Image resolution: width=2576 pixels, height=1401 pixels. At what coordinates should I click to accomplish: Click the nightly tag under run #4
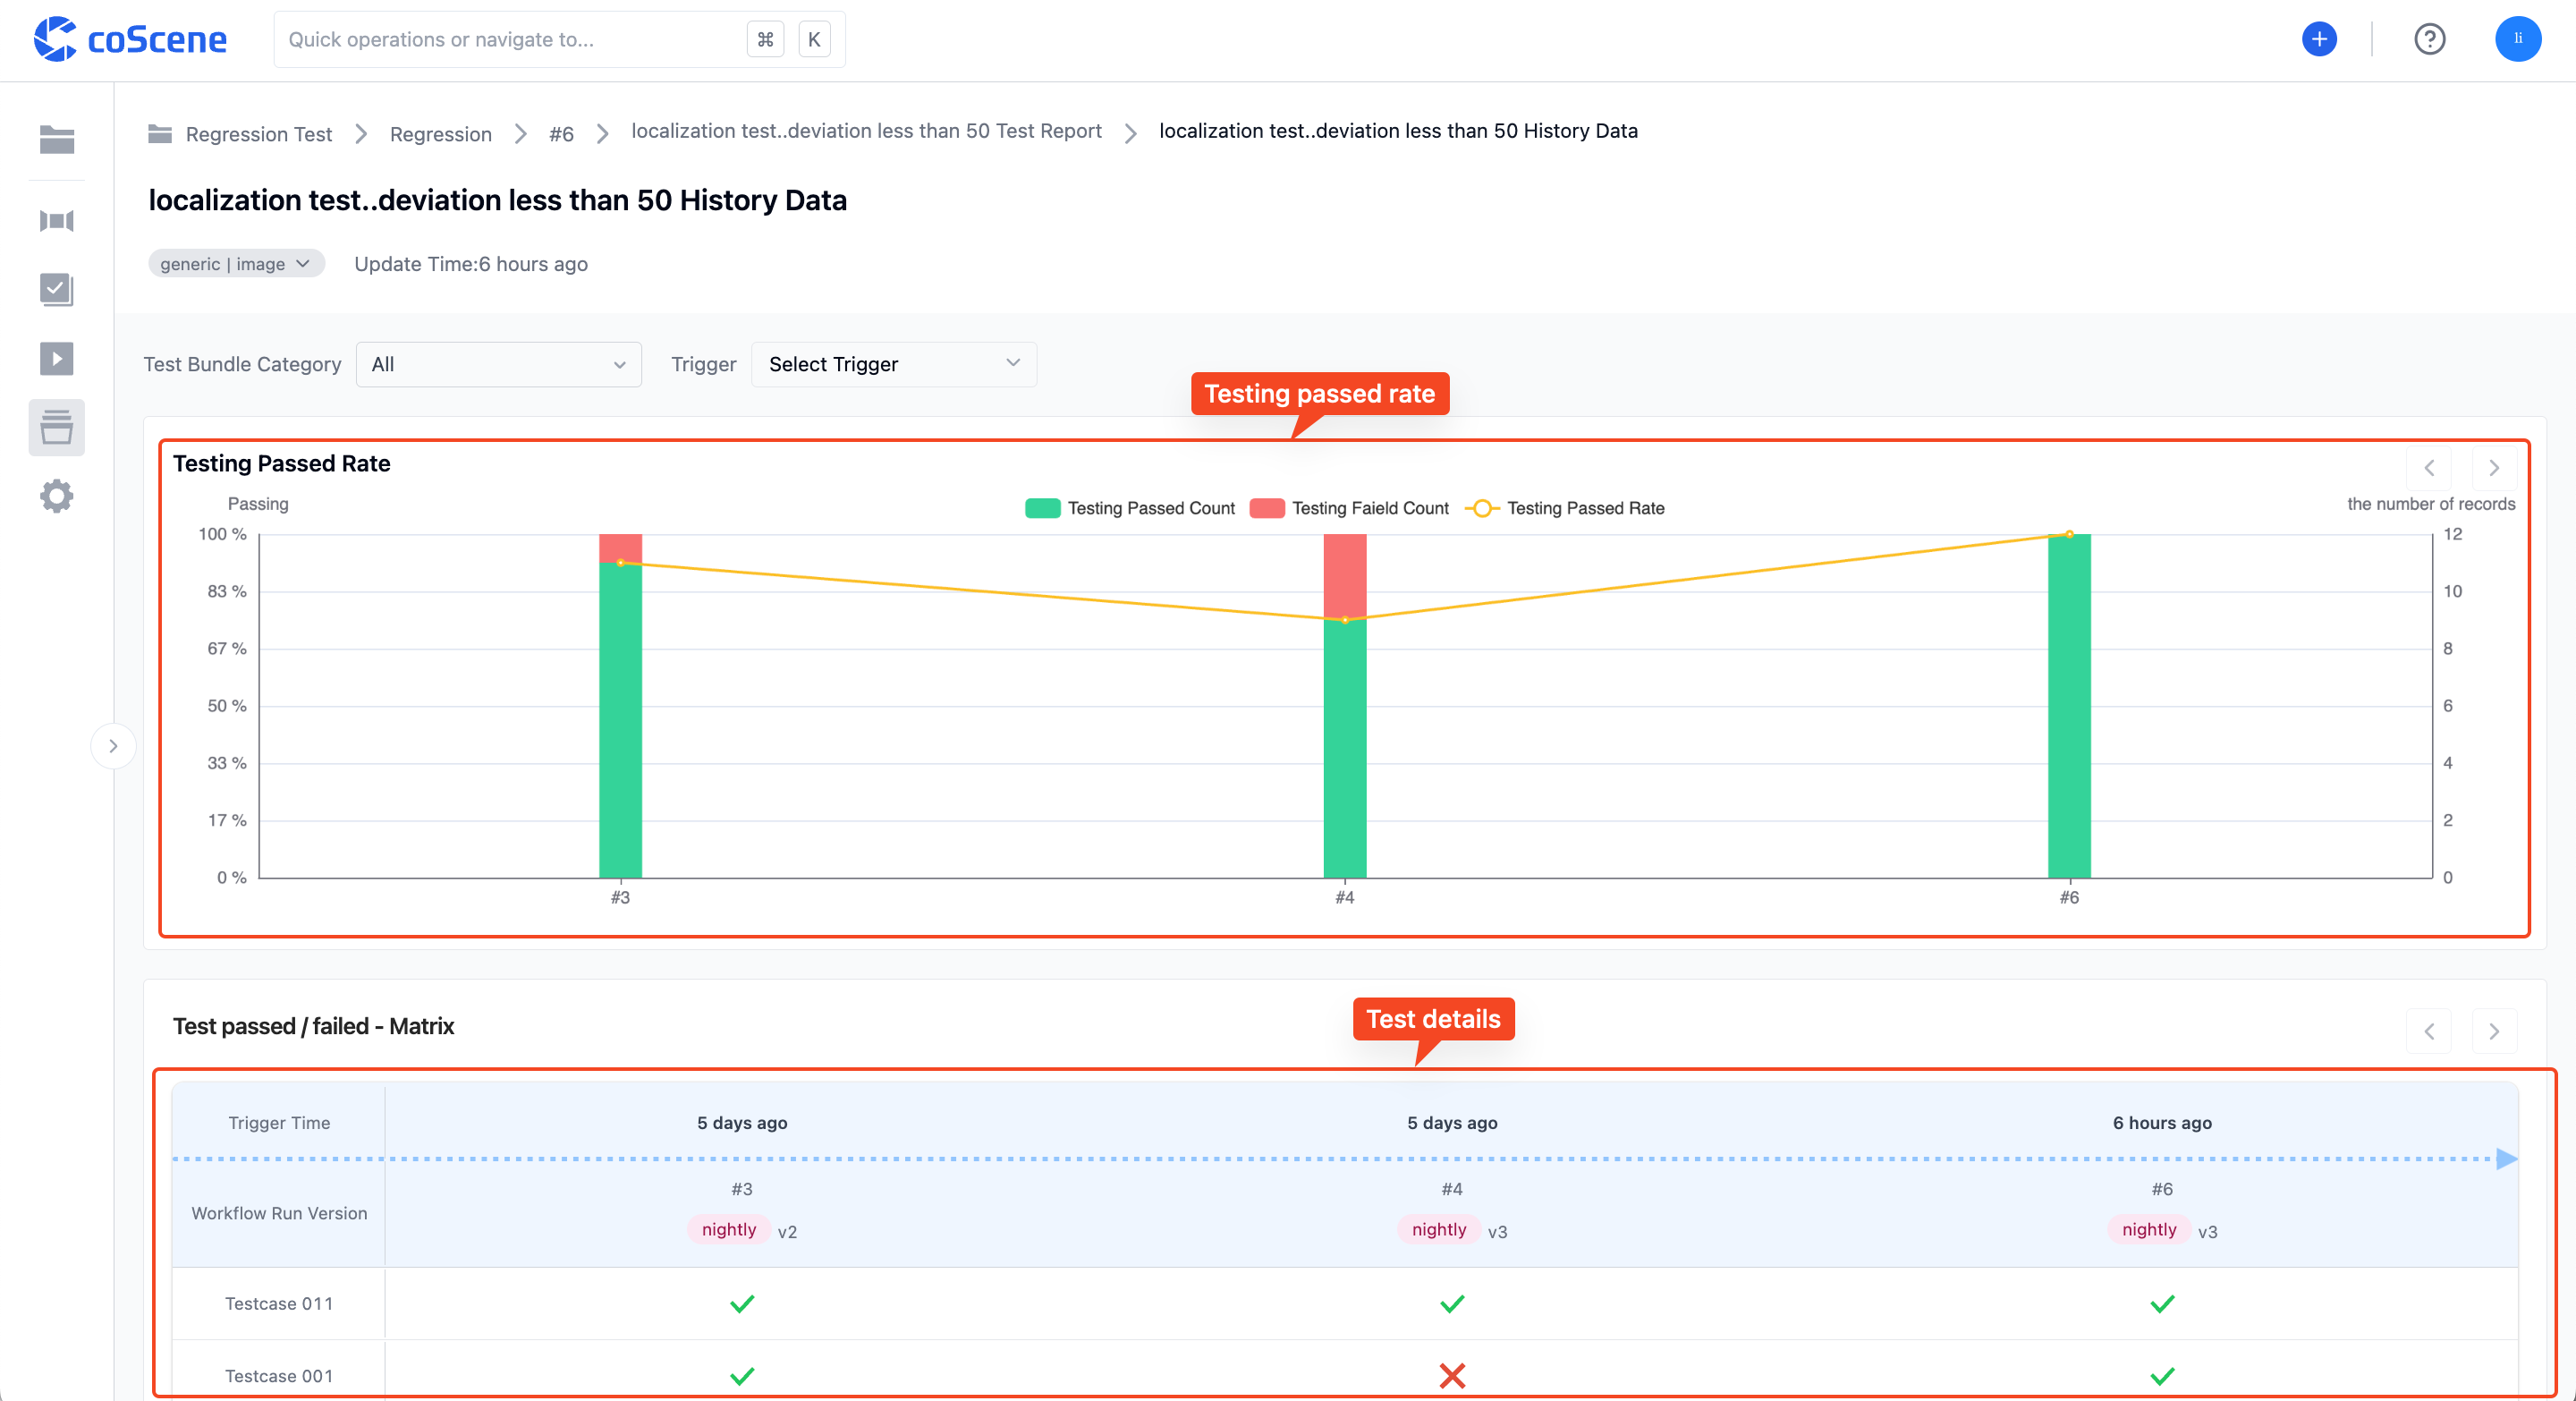(x=1439, y=1229)
